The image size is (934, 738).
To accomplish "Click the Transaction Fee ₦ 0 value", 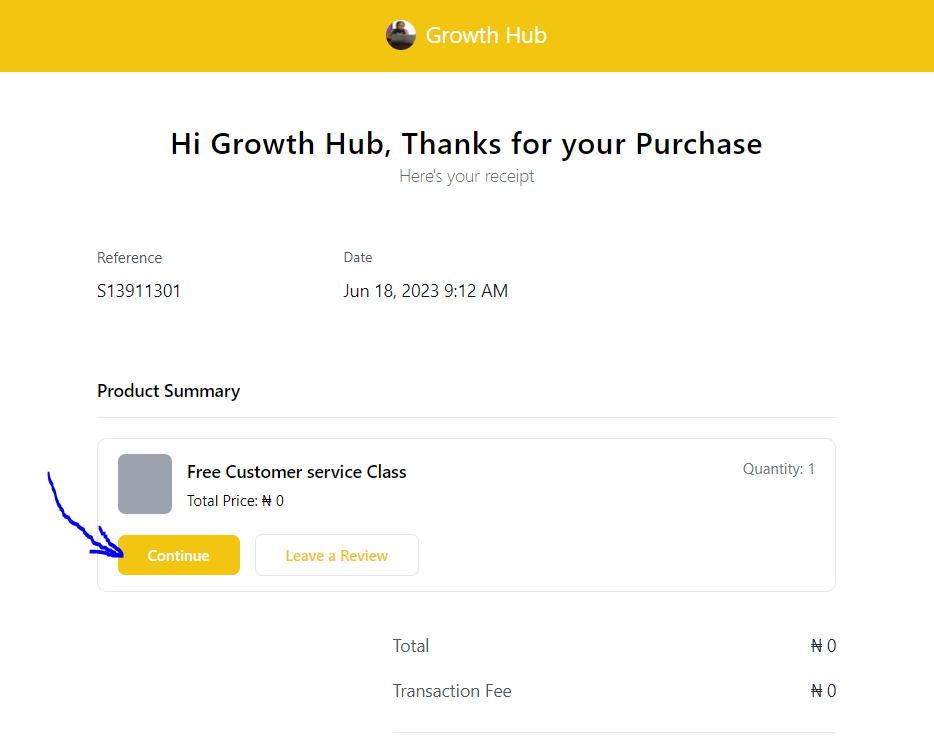I will [823, 691].
